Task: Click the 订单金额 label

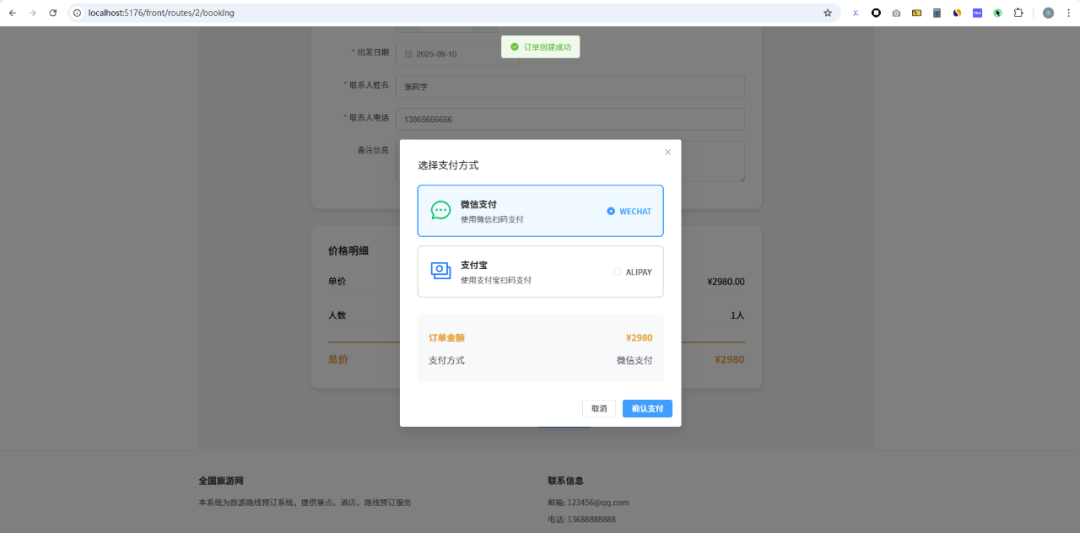Action: pos(446,338)
